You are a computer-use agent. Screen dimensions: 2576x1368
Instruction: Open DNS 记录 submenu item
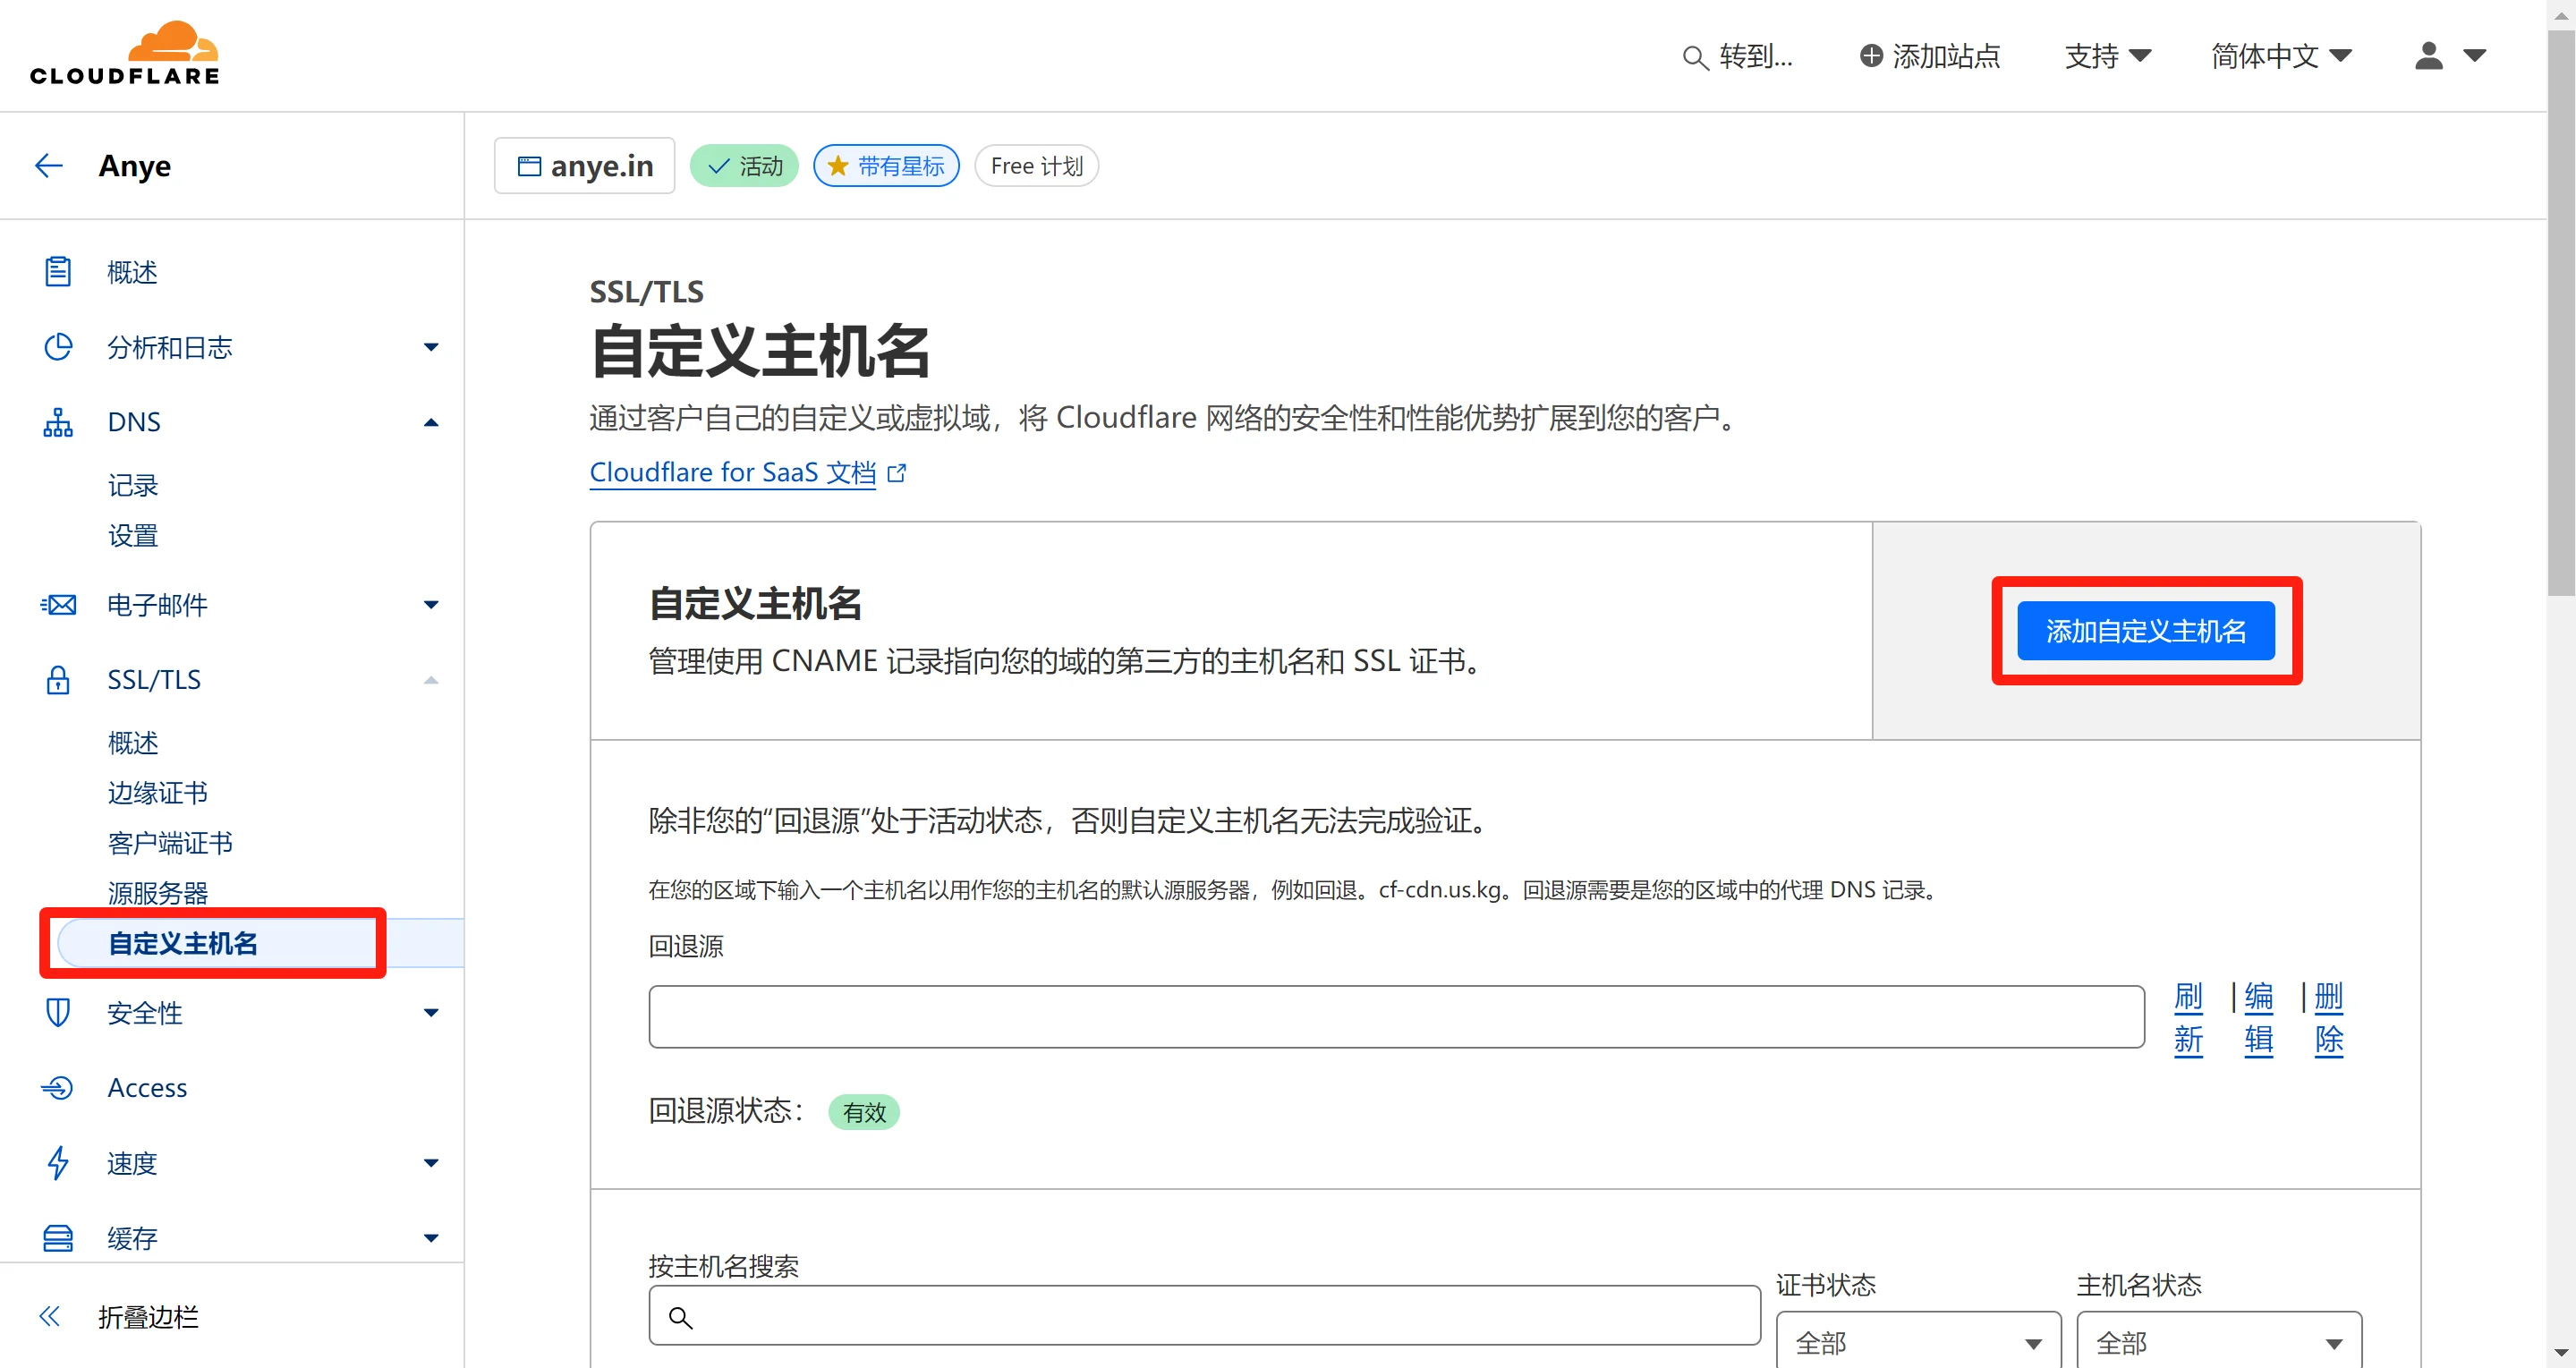click(133, 486)
